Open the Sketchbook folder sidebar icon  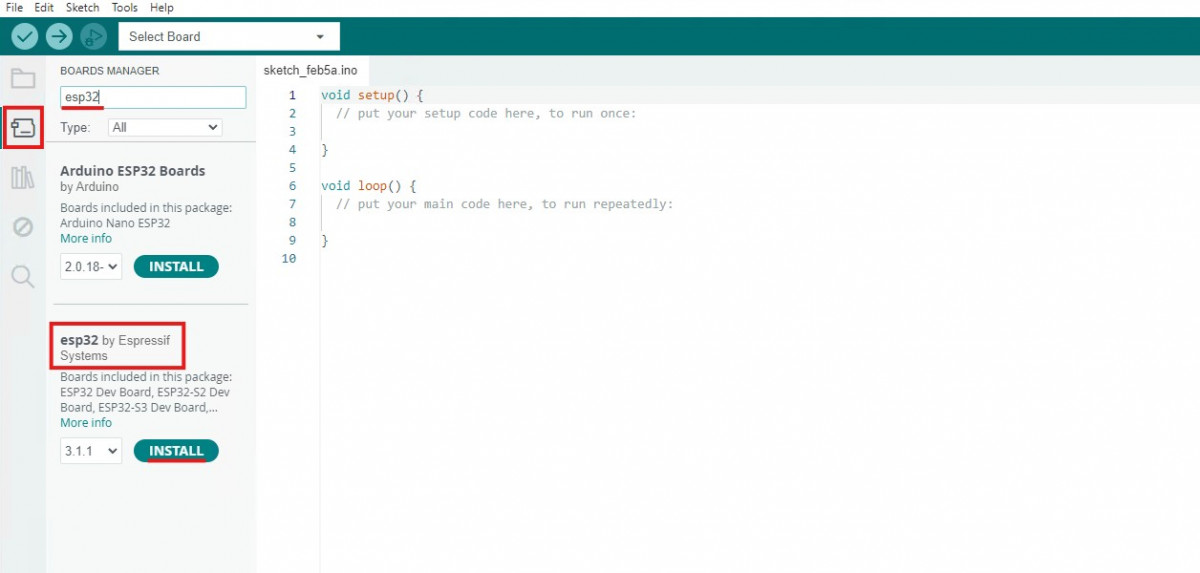[x=22, y=79]
